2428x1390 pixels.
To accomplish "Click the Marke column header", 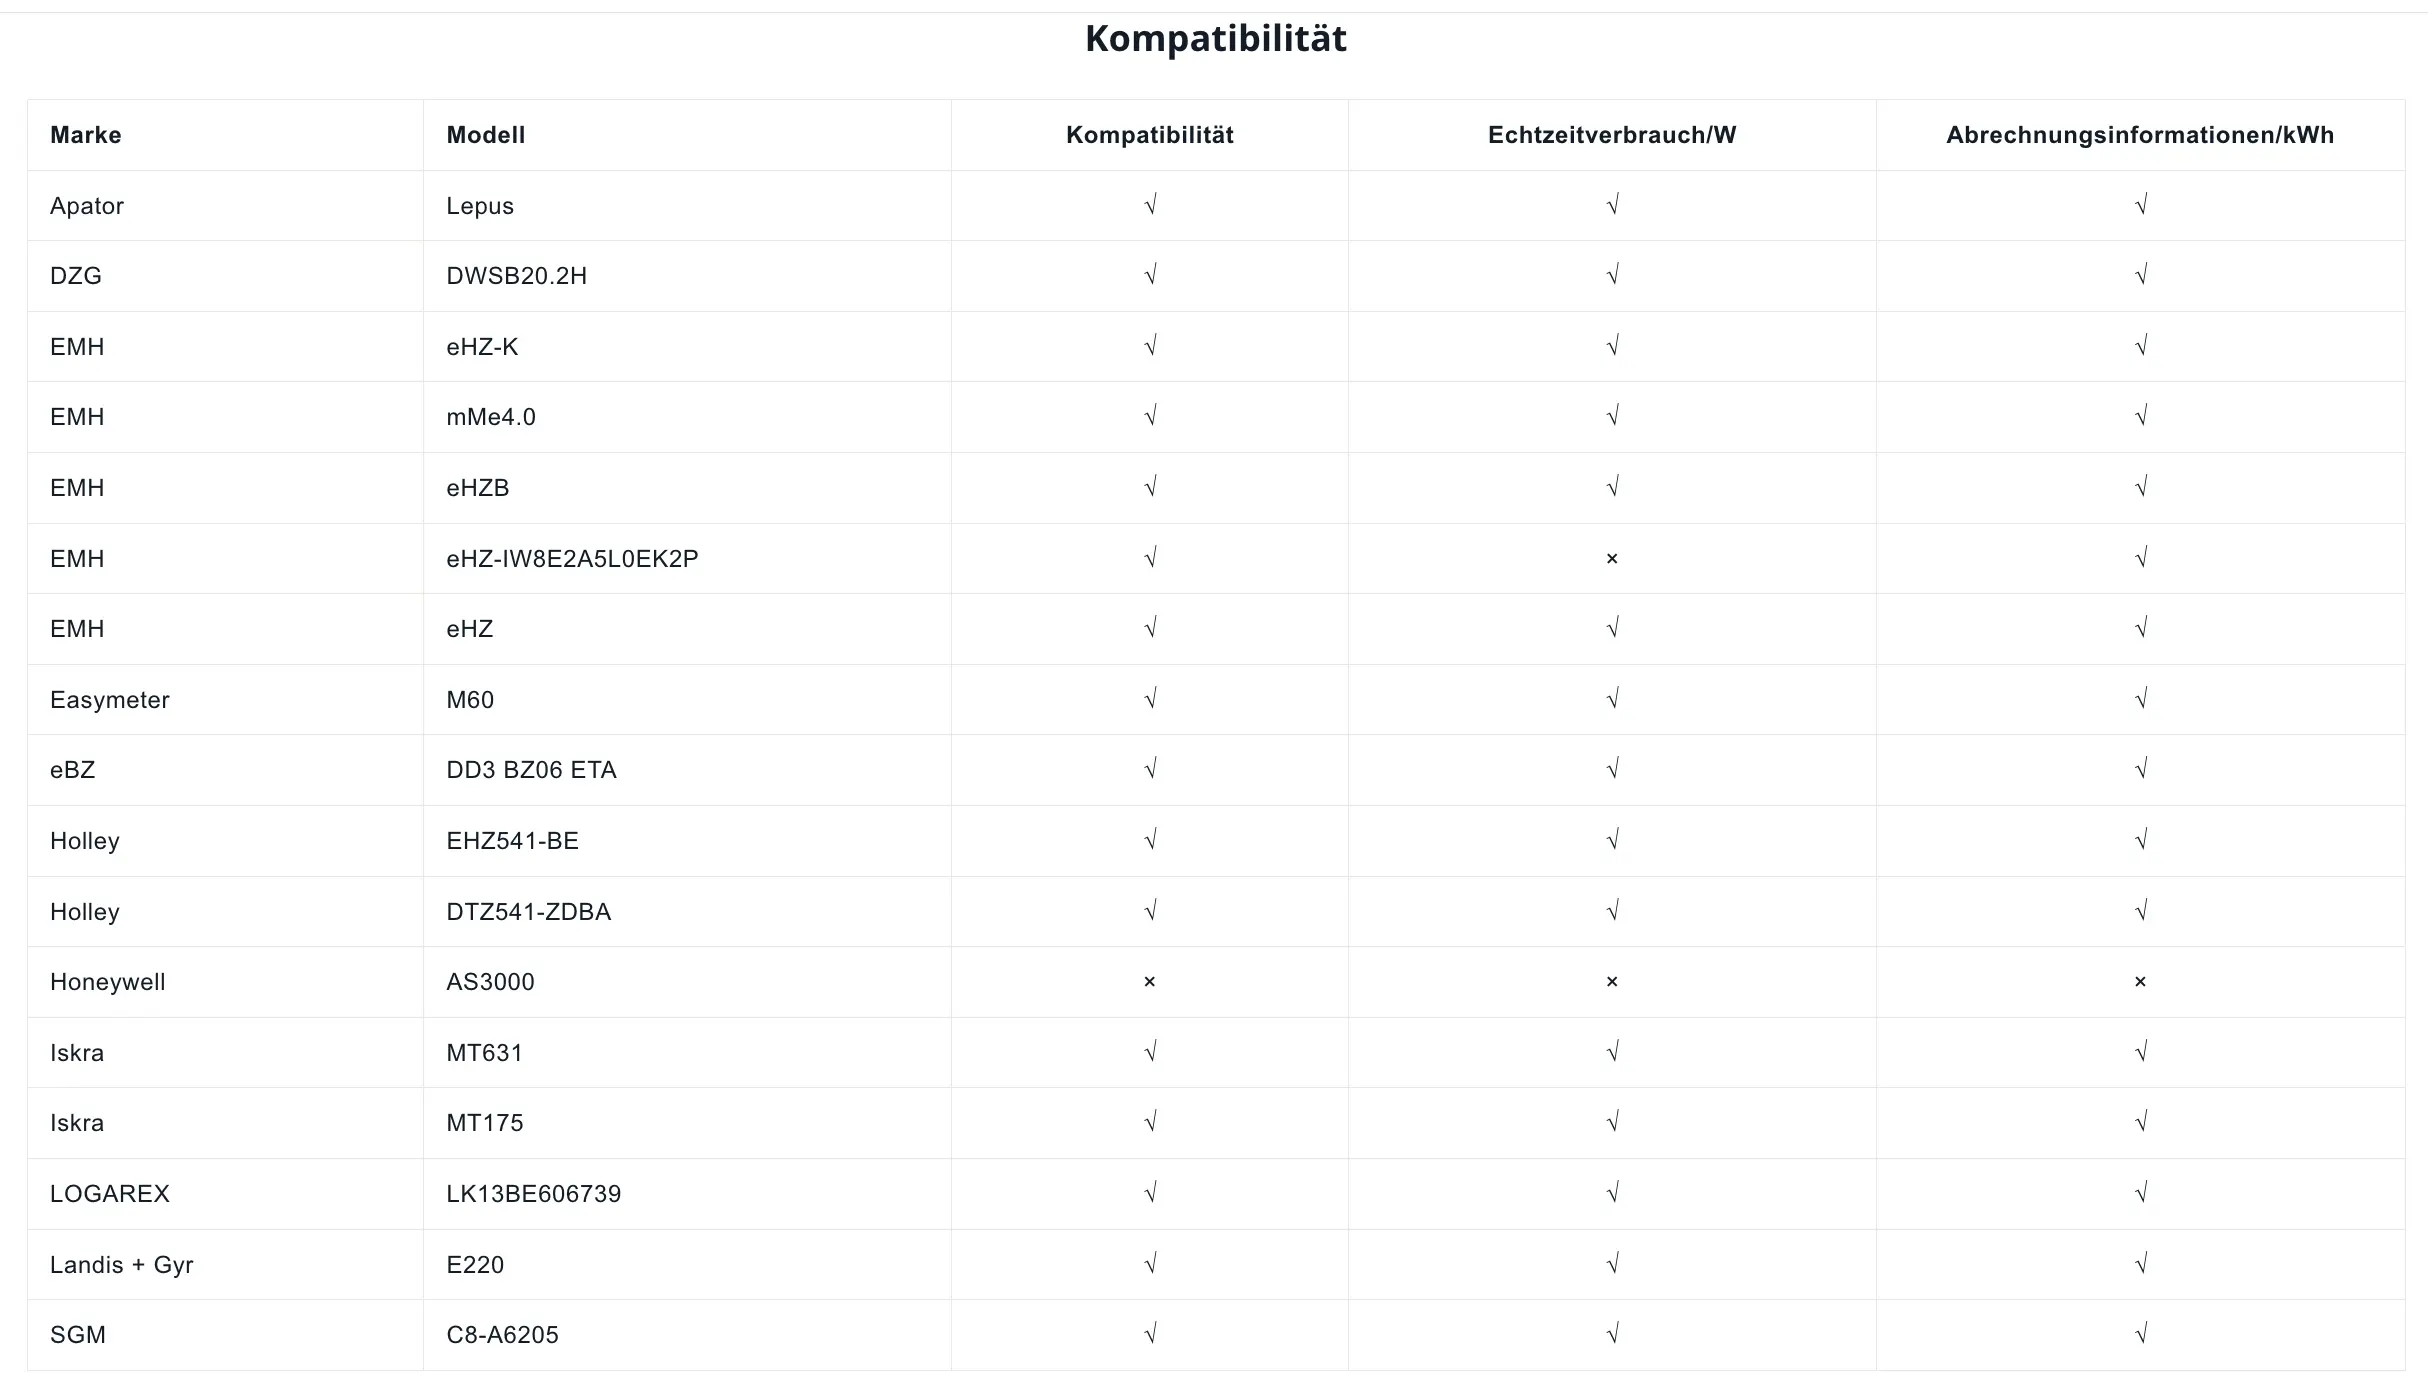I will [x=86, y=135].
